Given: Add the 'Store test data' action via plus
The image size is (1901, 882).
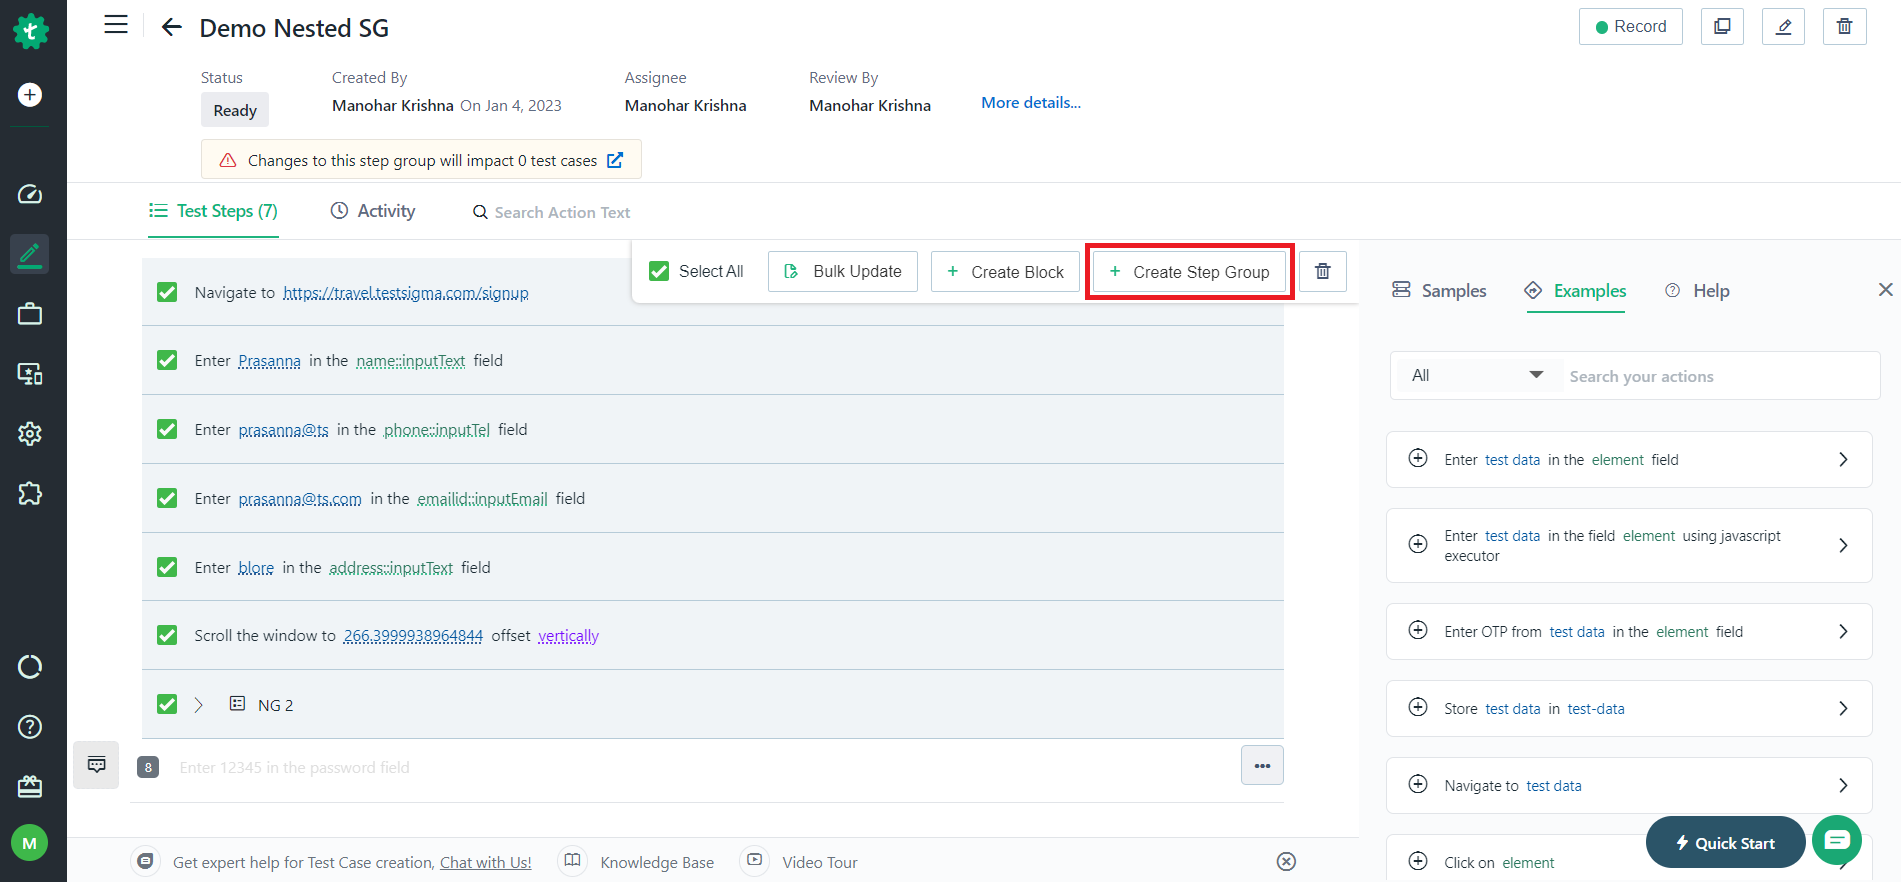Looking at the screenshot, I should [x=1418, y=708].
